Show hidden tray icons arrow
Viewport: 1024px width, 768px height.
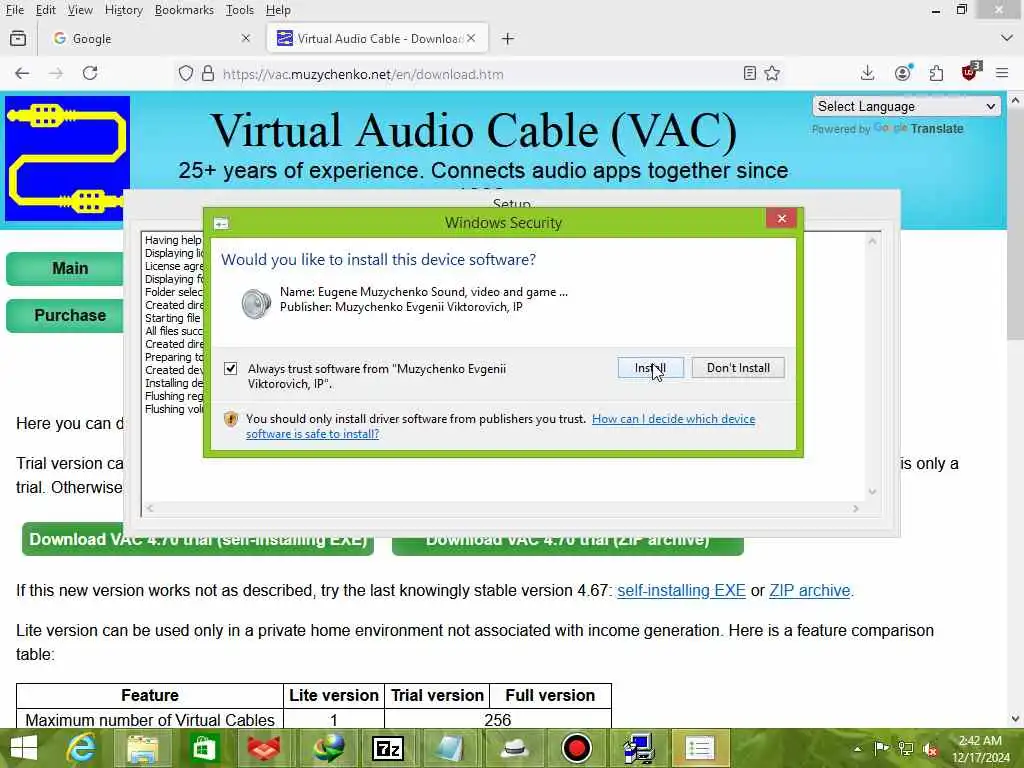tap(857, 749)
